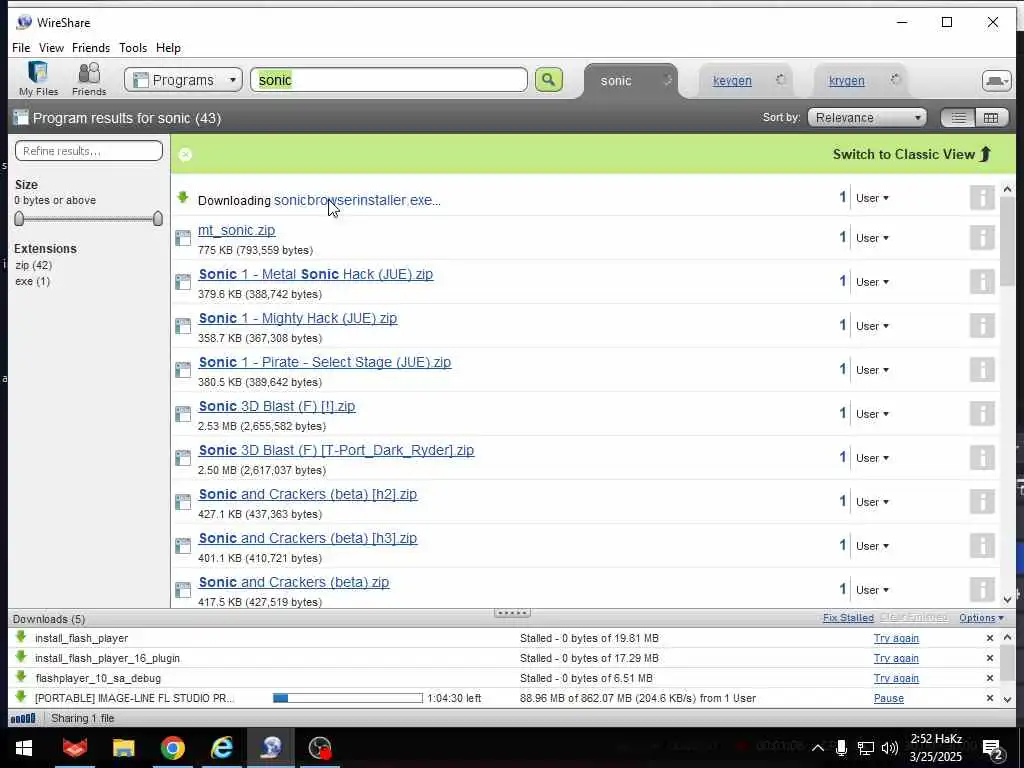This screenshot has width=1024, height=768.
Task: Open info for Sonic 3D Blast T-Port_Dark_Ryder
Action: 982,458
